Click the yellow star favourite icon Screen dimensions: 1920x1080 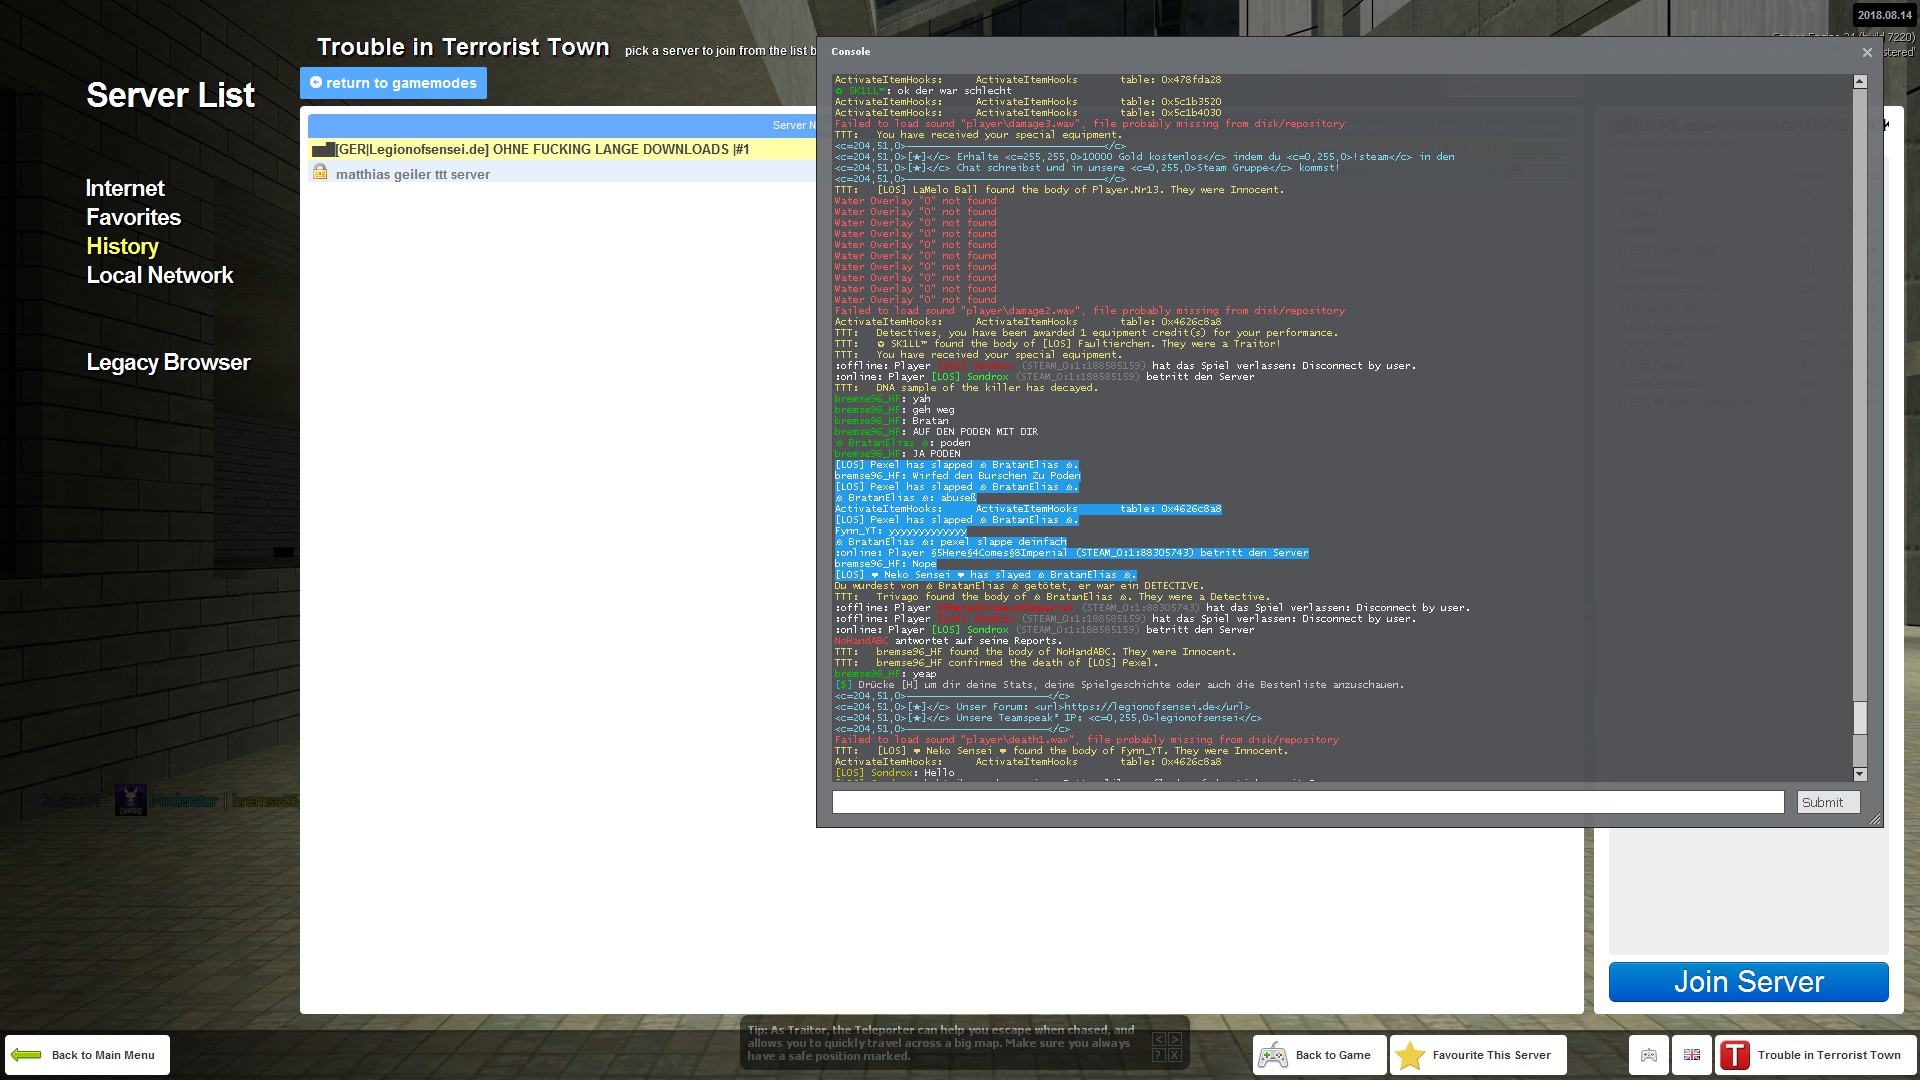coord(1410,1055)
